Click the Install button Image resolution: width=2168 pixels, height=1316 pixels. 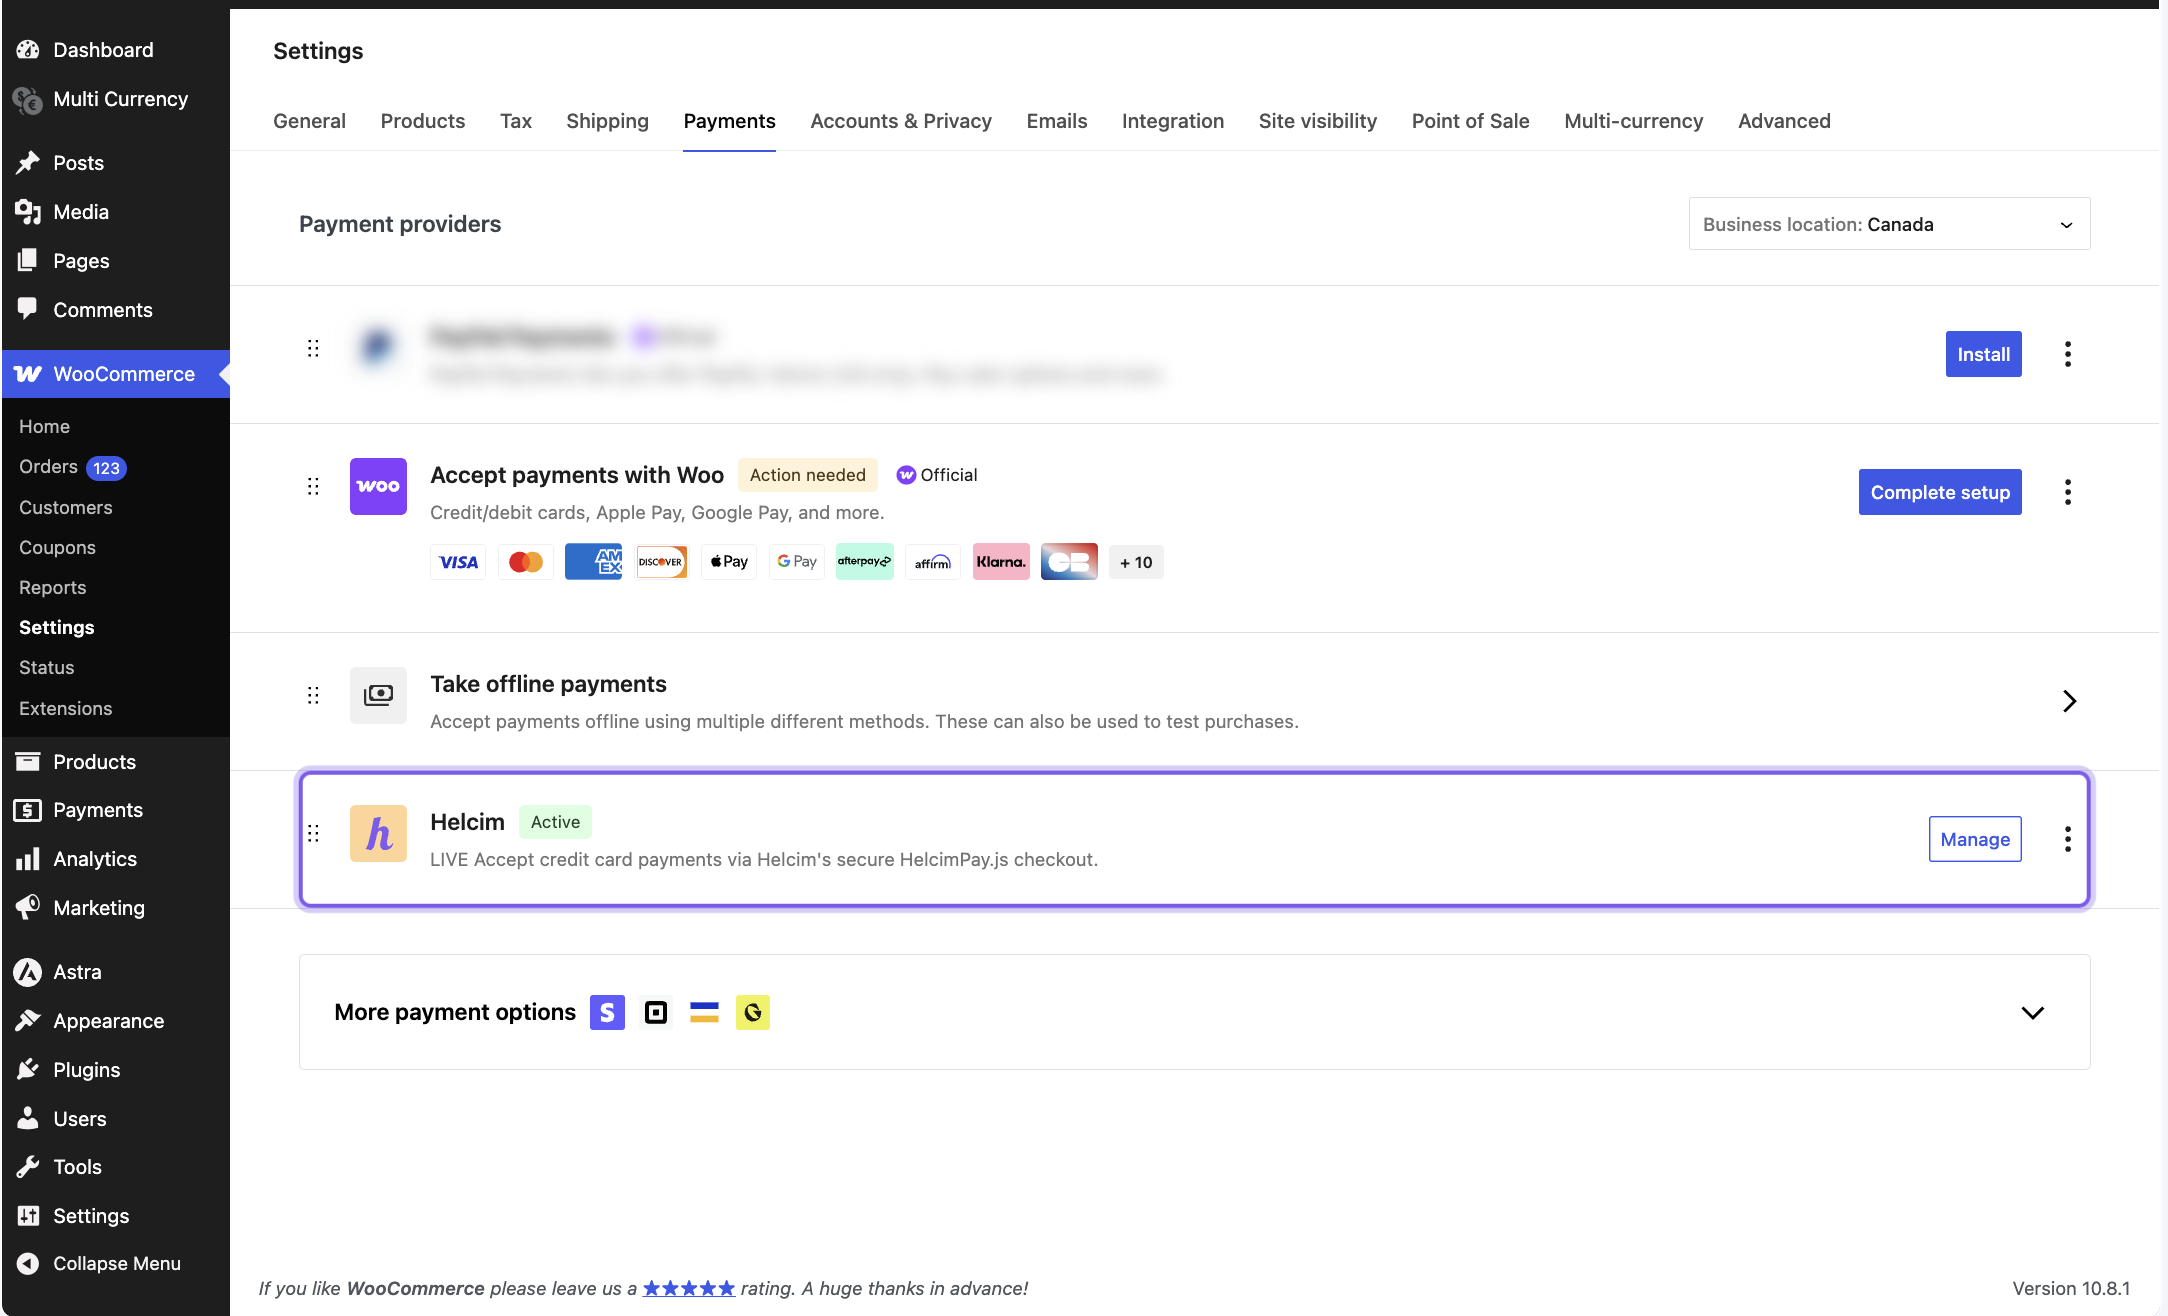[1983, 354]
